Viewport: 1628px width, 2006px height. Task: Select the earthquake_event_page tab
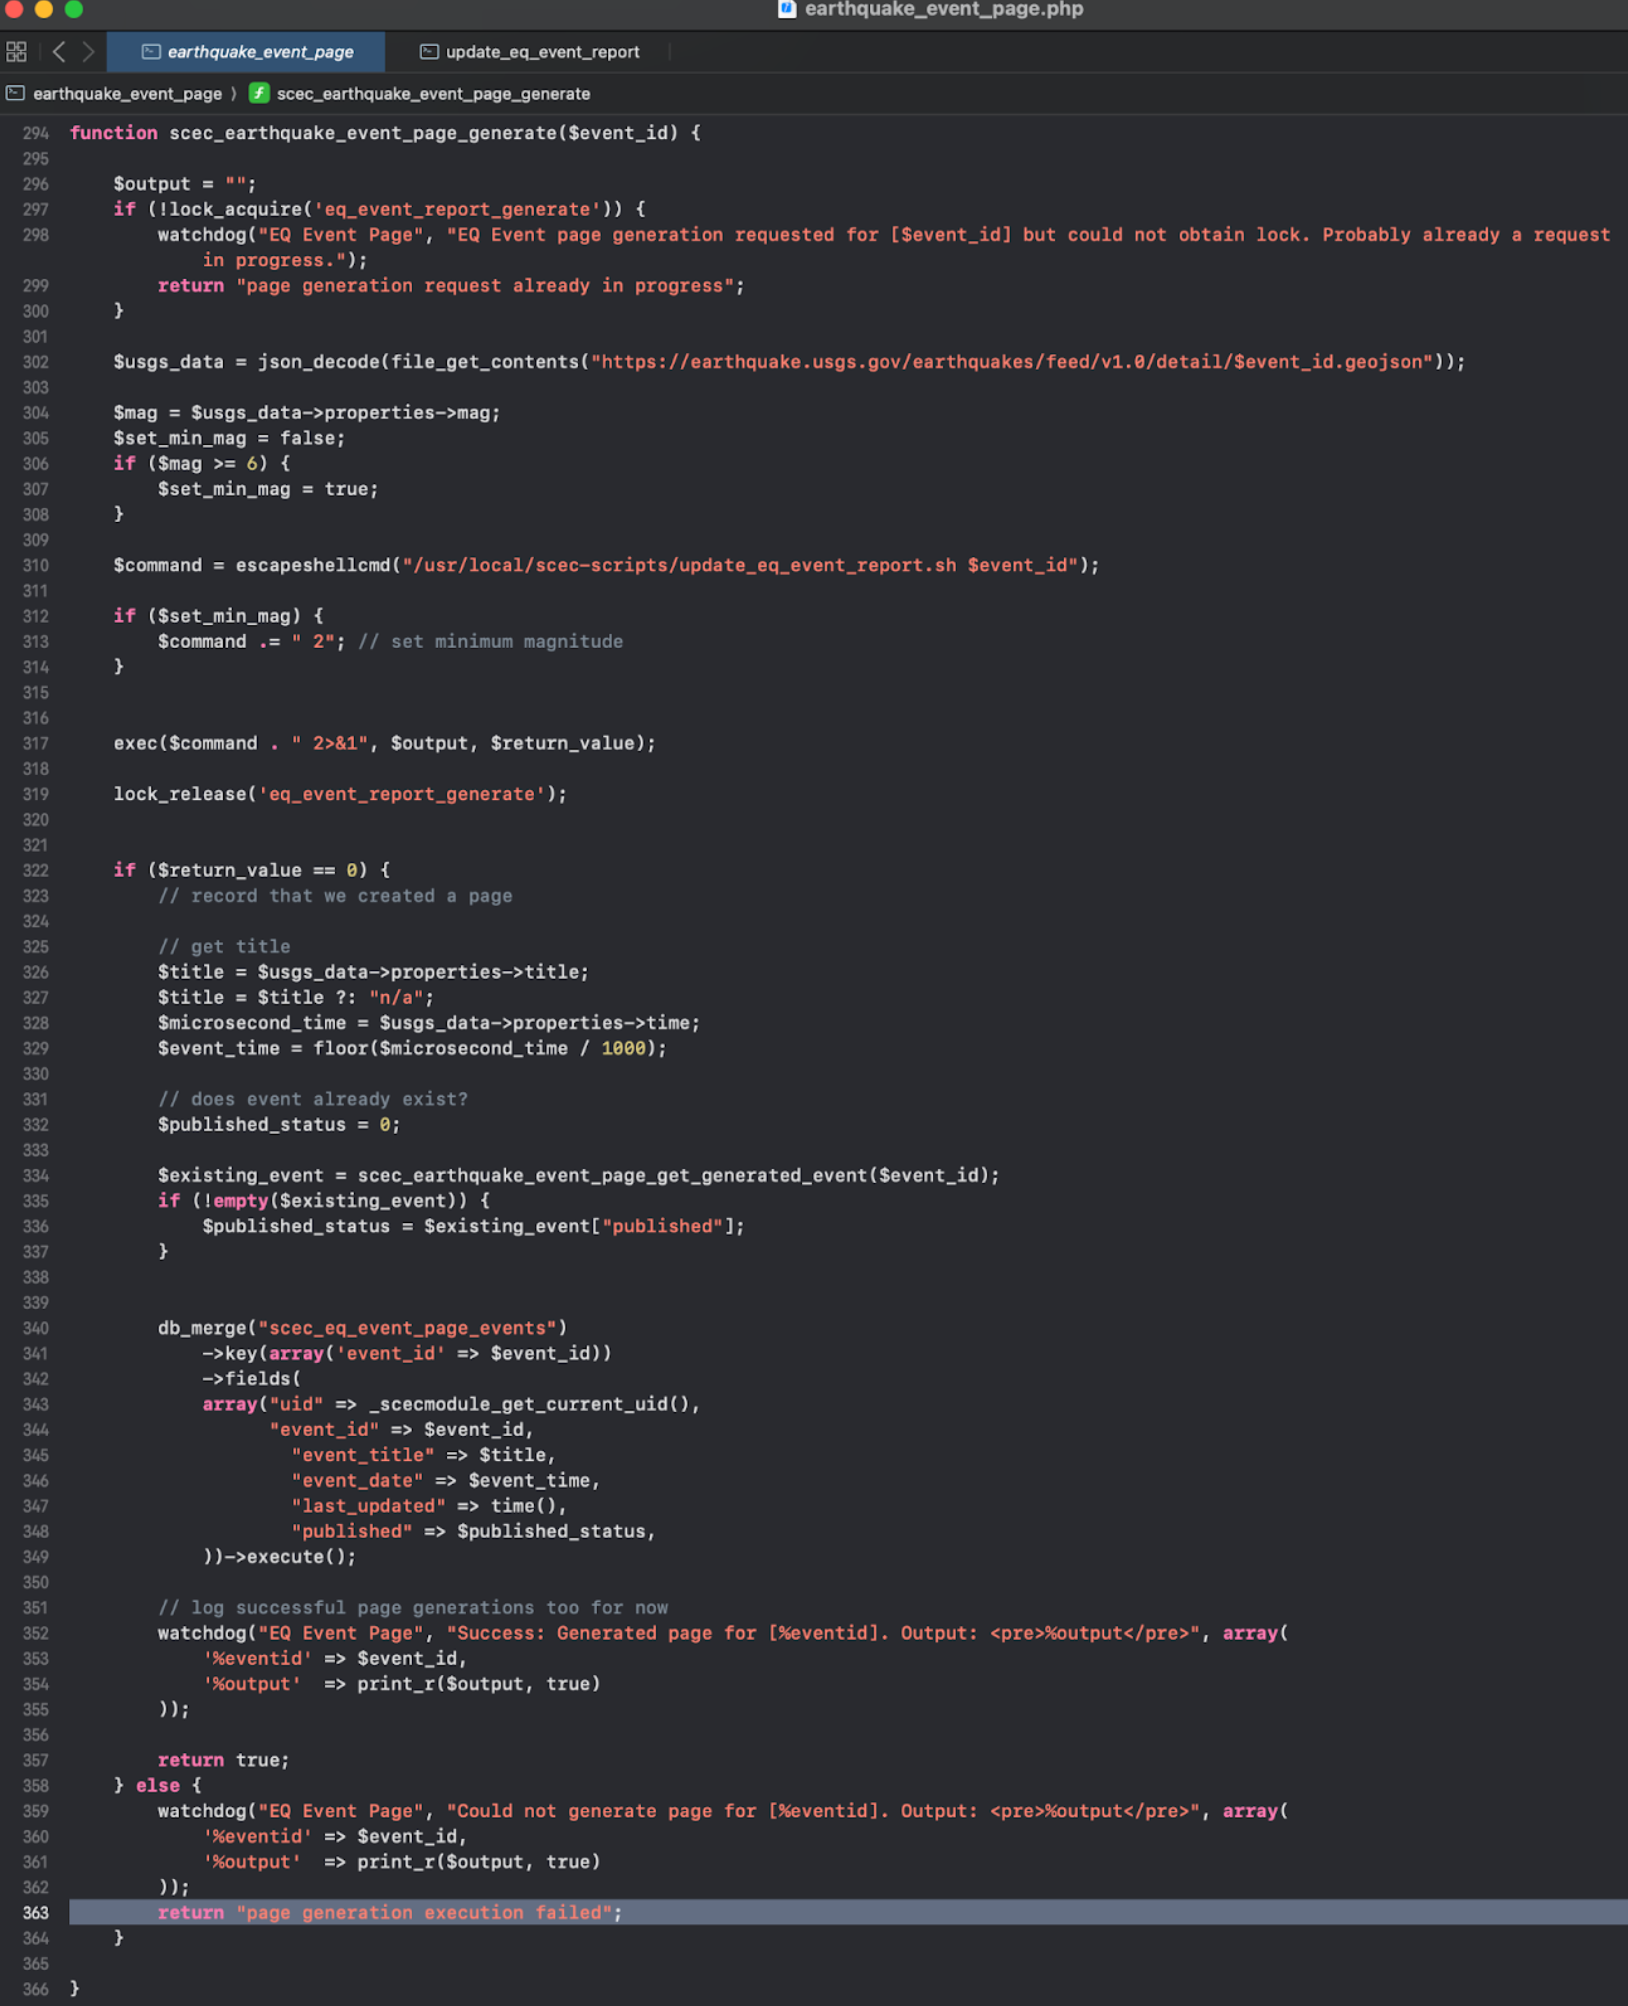pos(246,52)
